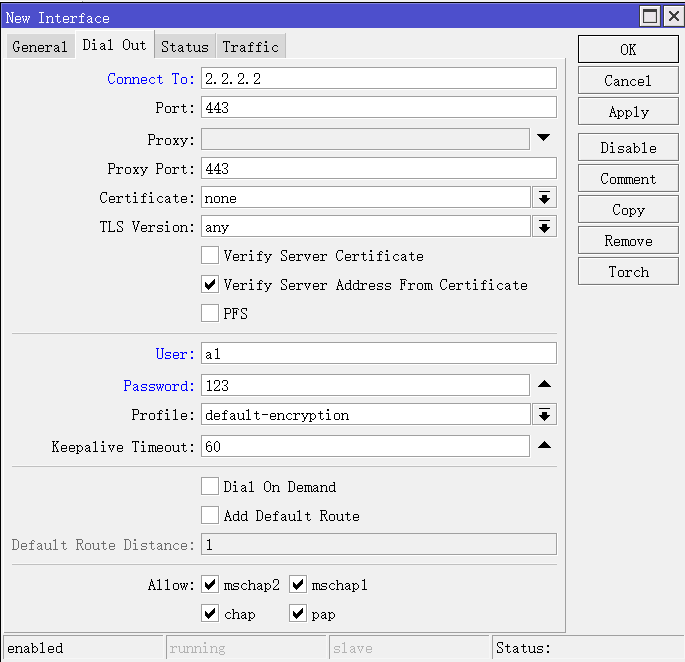Collapse the Keepalive Timeout arrow
Image resolution: width=685 pixels, height=662 pixels.
(543, 446)
